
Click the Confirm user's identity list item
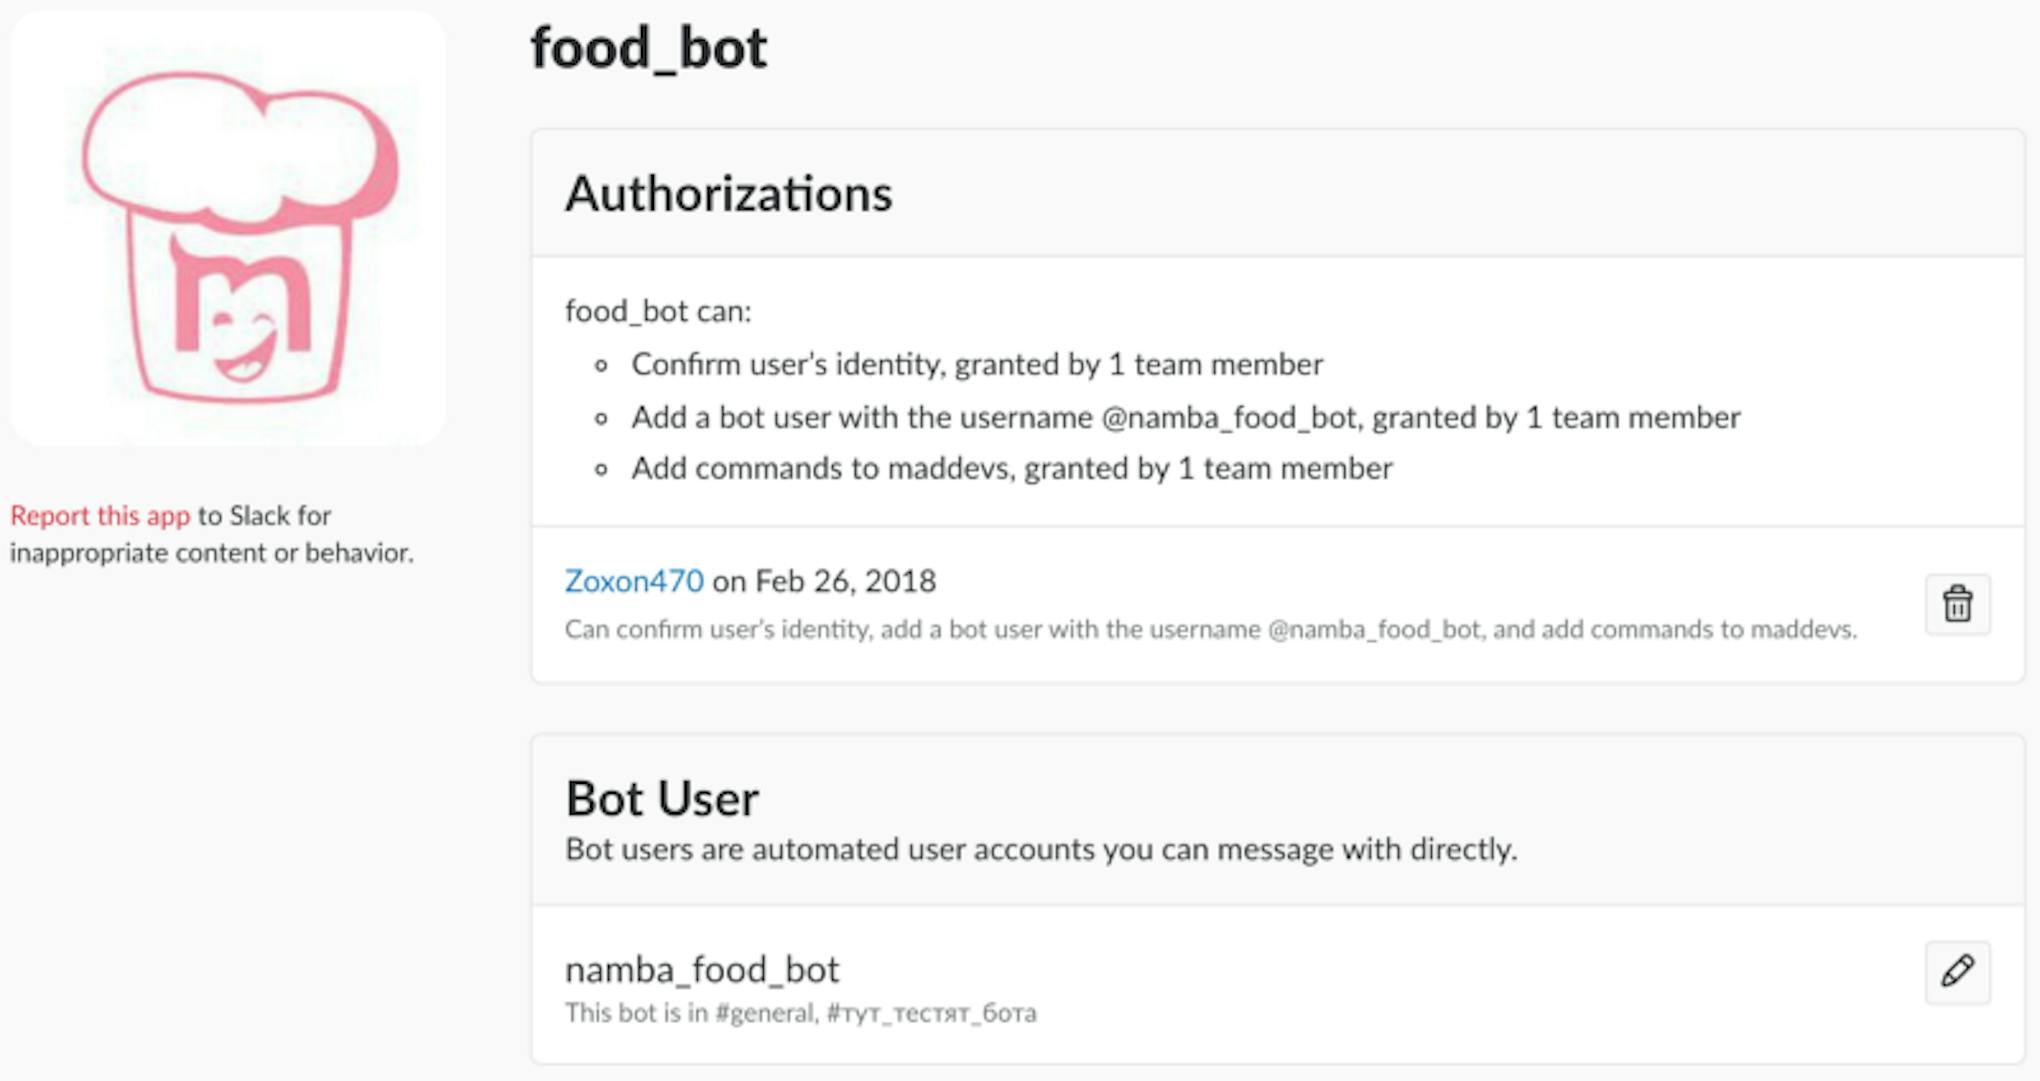976,364
